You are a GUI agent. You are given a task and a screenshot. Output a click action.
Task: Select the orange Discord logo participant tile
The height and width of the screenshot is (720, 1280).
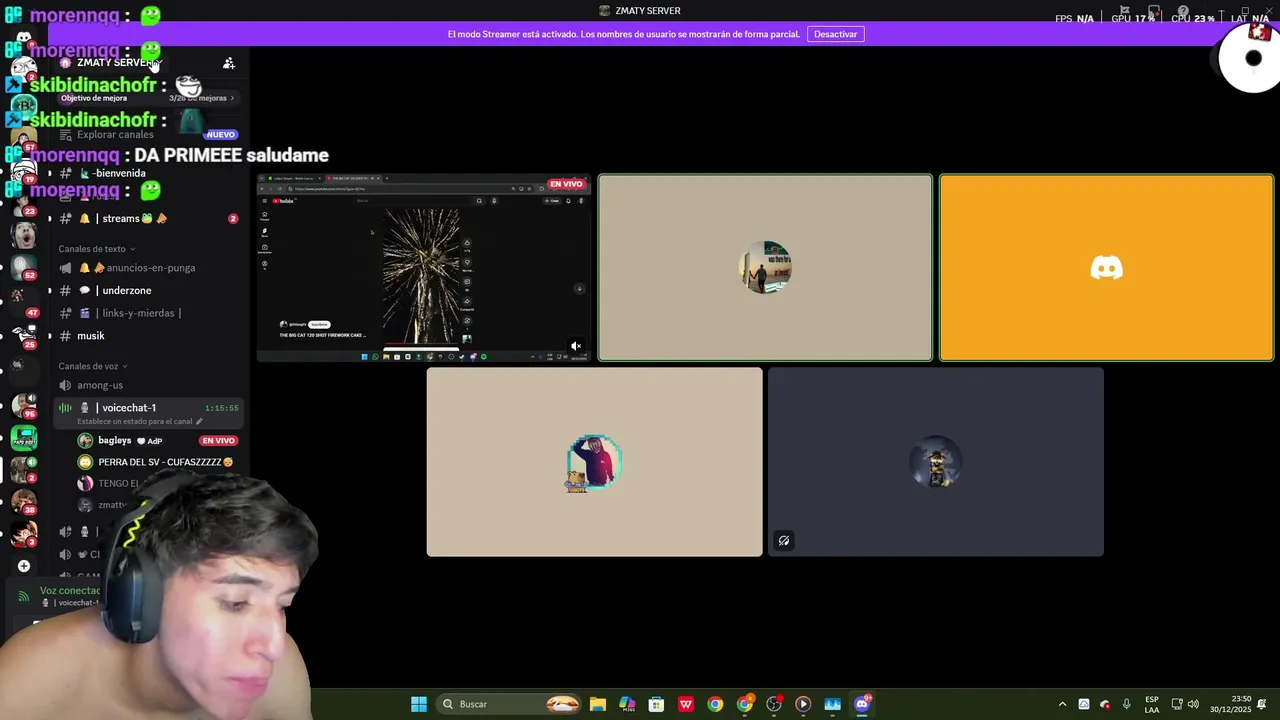point(1106,268)
